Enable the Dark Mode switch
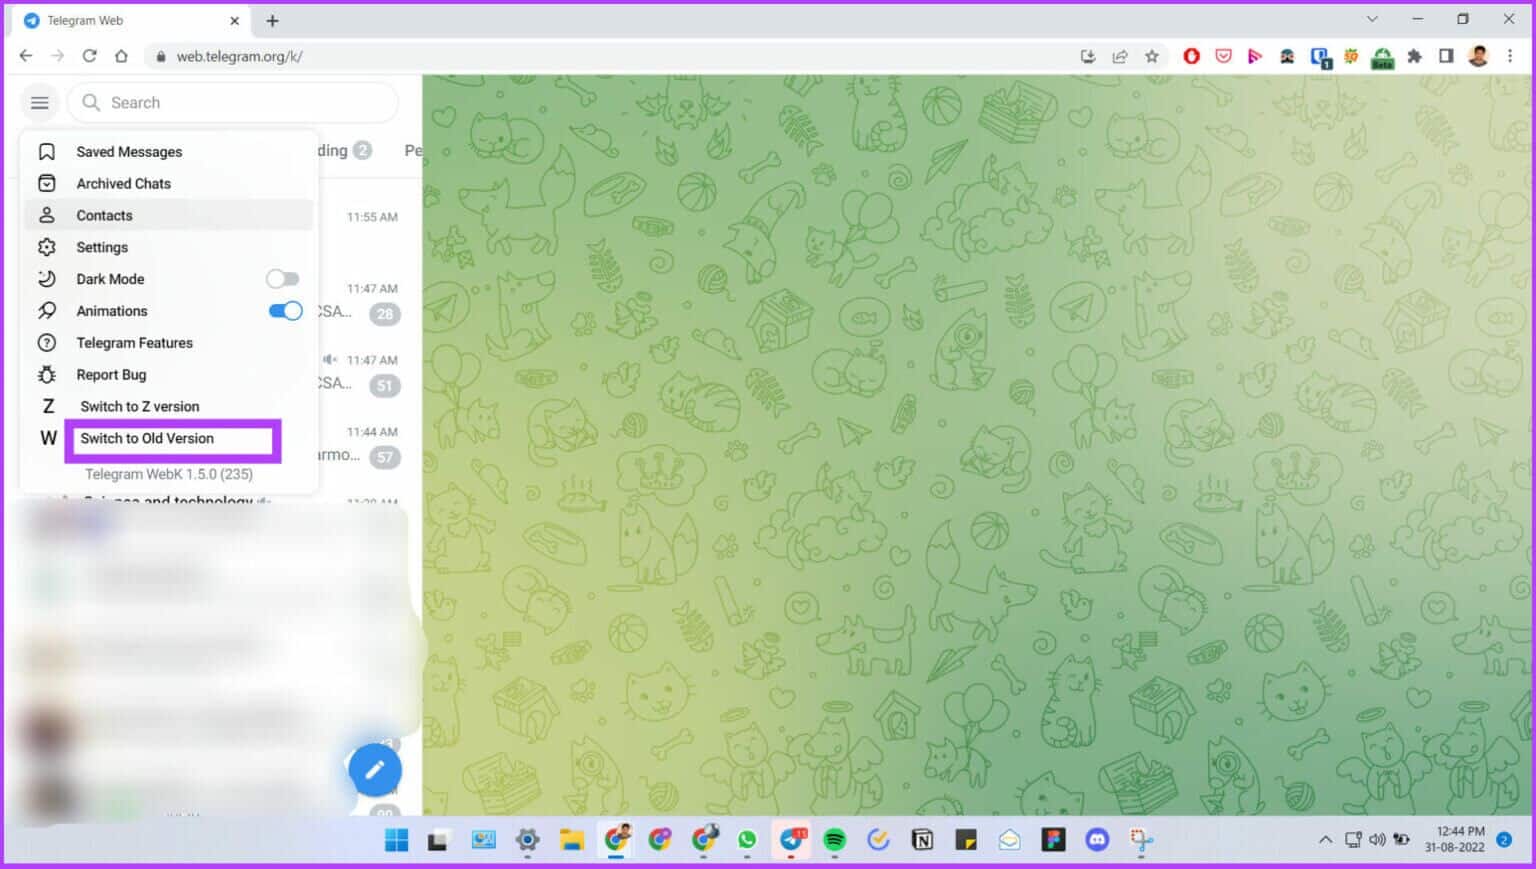The width and height of the screenshot is (1536, 869). point(283,279)
